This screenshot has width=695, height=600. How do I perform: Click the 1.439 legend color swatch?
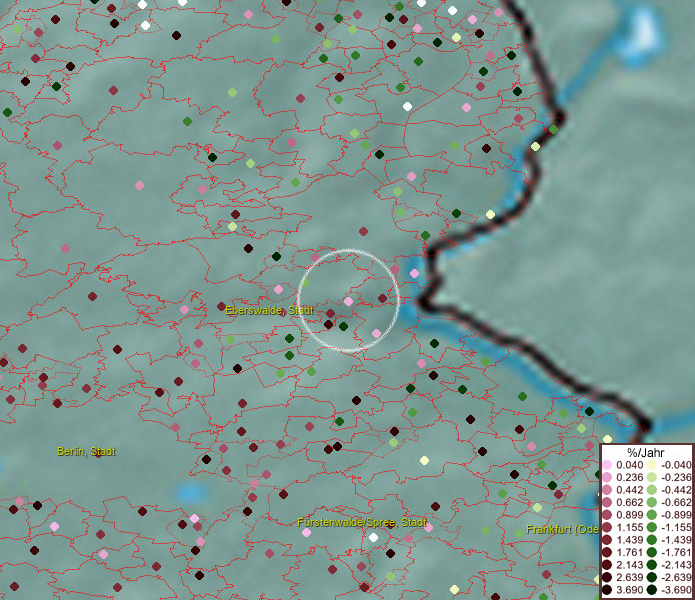[607, 540]
